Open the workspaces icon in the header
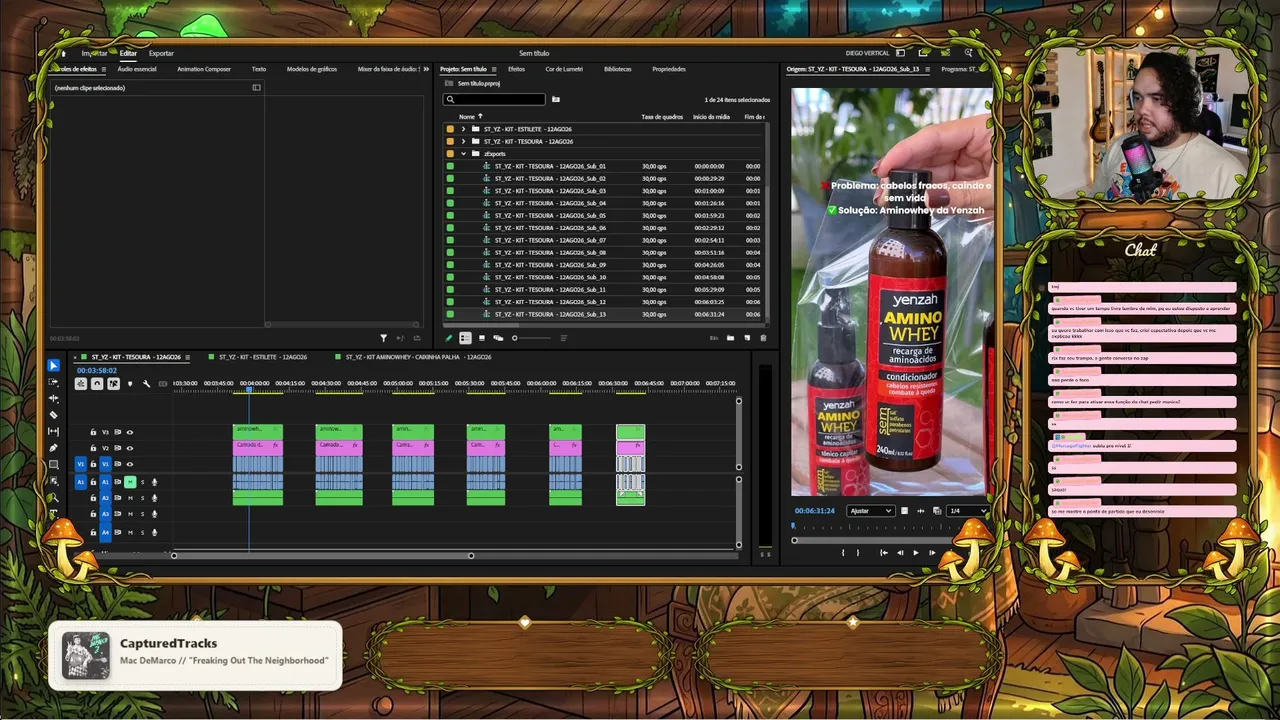Image resolution: width=1280 pixels, height=720 pixels. [901, 53]
